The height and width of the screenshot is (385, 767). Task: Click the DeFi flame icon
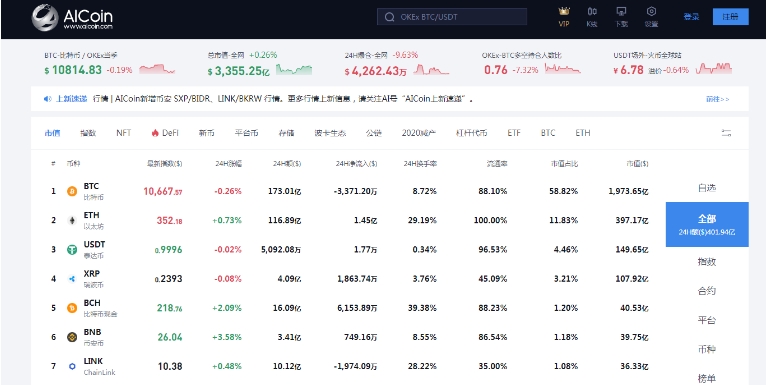click(x=155, y=133)
